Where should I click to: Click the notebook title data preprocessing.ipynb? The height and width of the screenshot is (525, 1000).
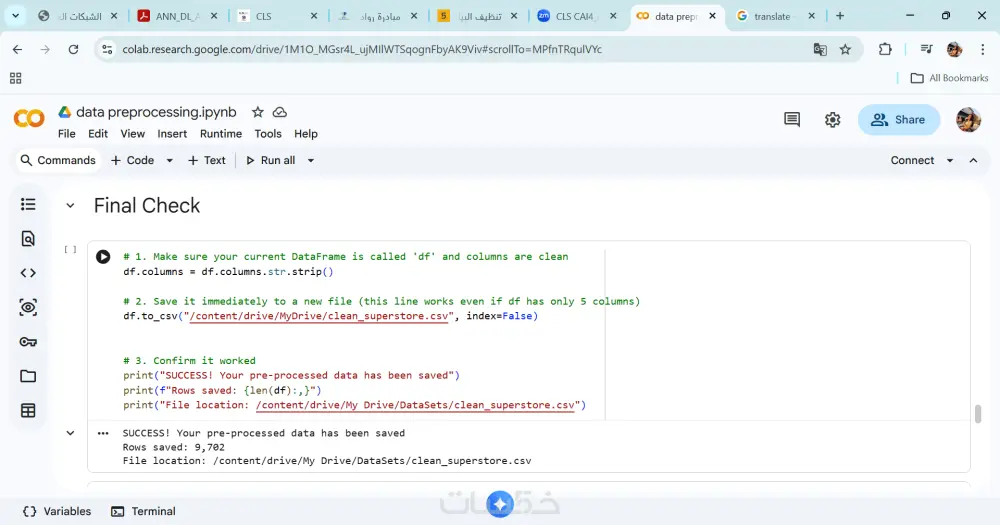[156, 112]
